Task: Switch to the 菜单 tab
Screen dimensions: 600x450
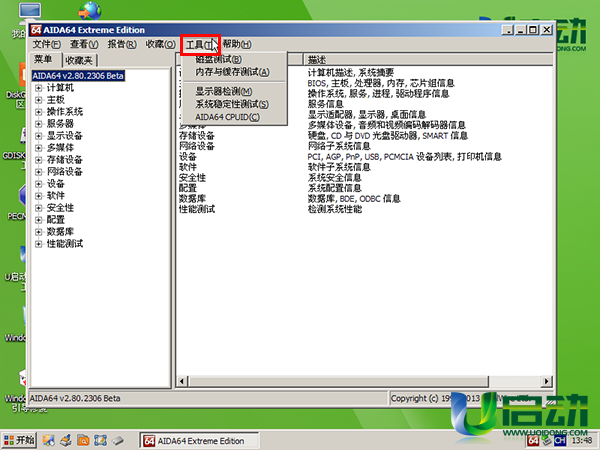Action: pos(43,59)
